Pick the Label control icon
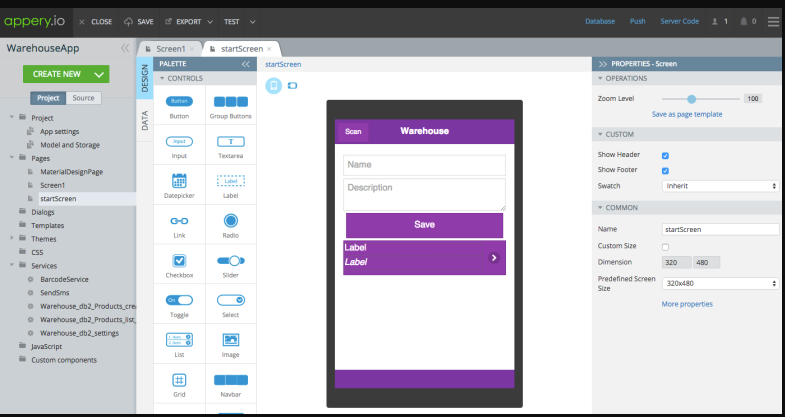 (231, 181)
